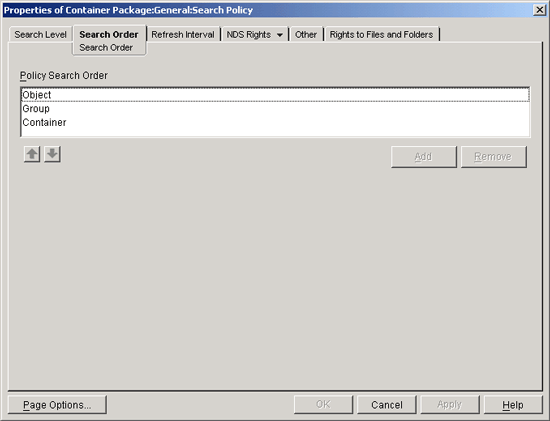Confirm with the OK button
This screenshot has height=421, width=550.
pyautogui.click(x=323, y=405)
